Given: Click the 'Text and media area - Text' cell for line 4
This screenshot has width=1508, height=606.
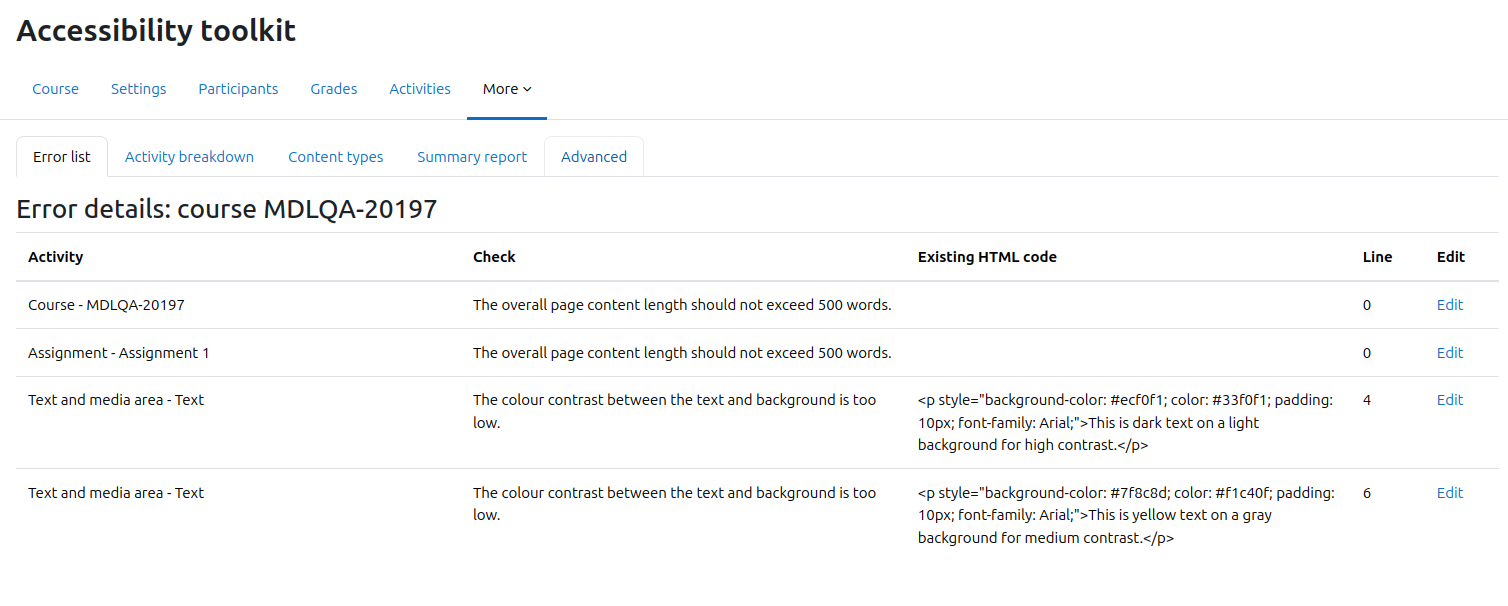Looking at the screenshot, I should (116, 400).
